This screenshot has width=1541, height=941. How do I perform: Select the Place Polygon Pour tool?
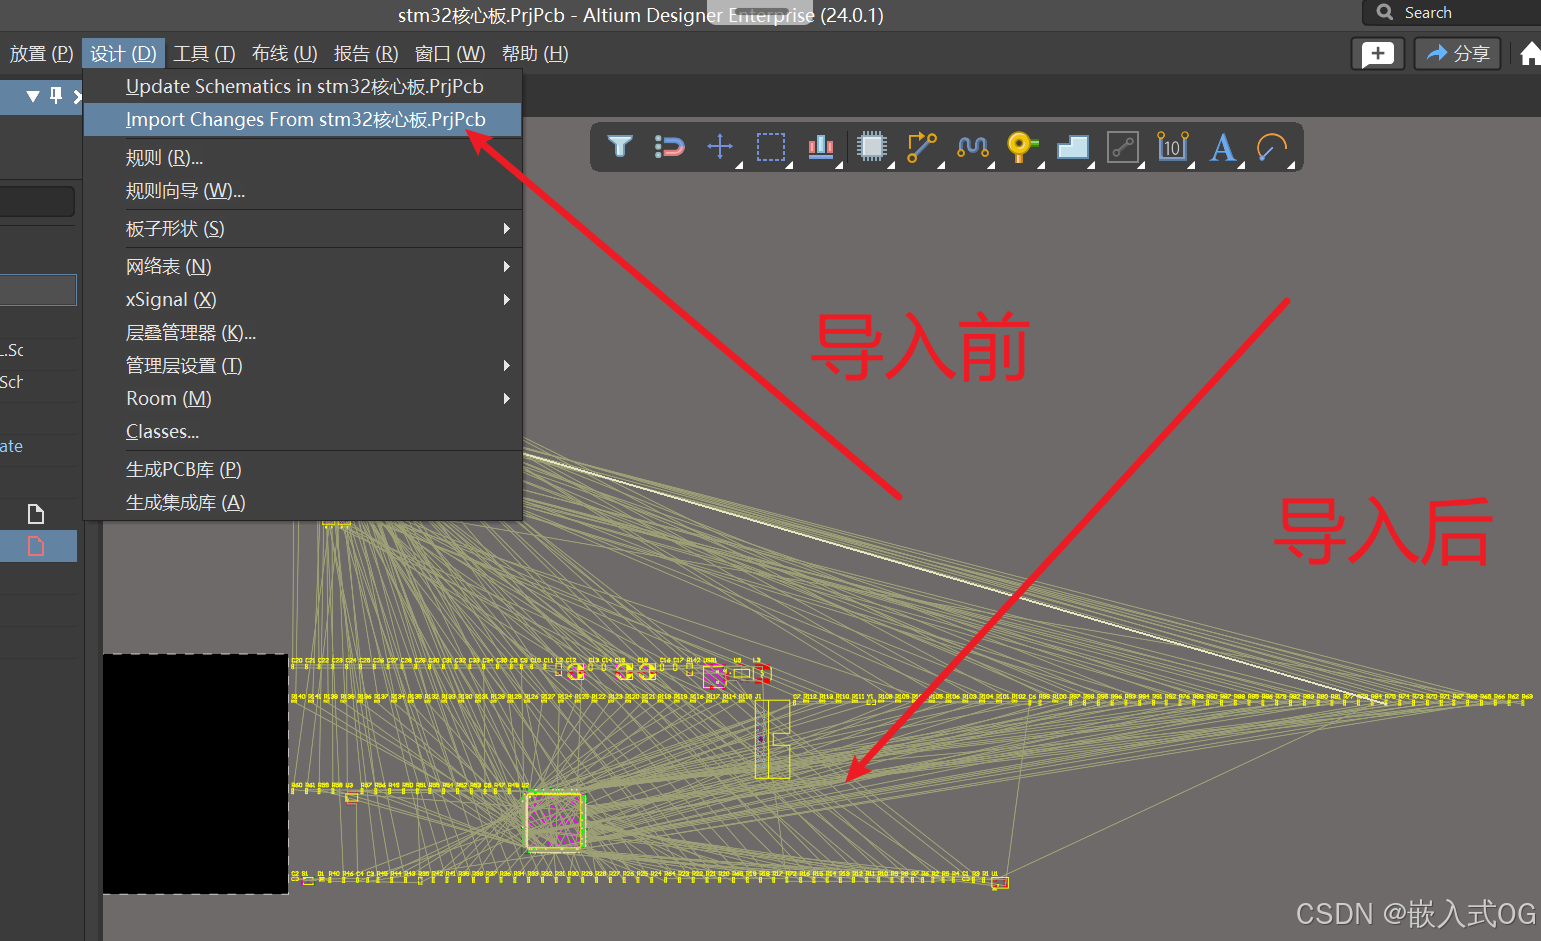[1072, 147]
